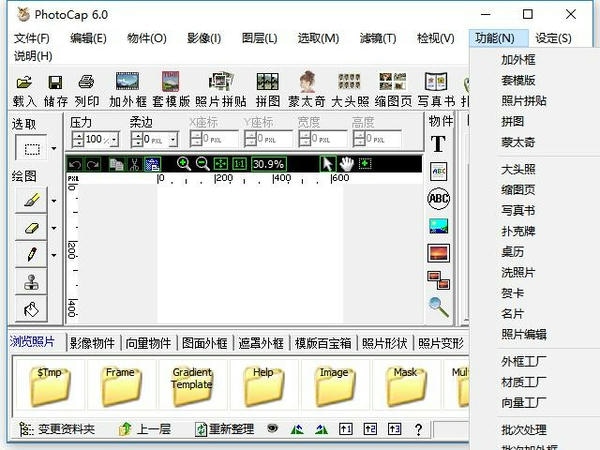
Task: Click the question mark help button
Action: coord(419,429)
